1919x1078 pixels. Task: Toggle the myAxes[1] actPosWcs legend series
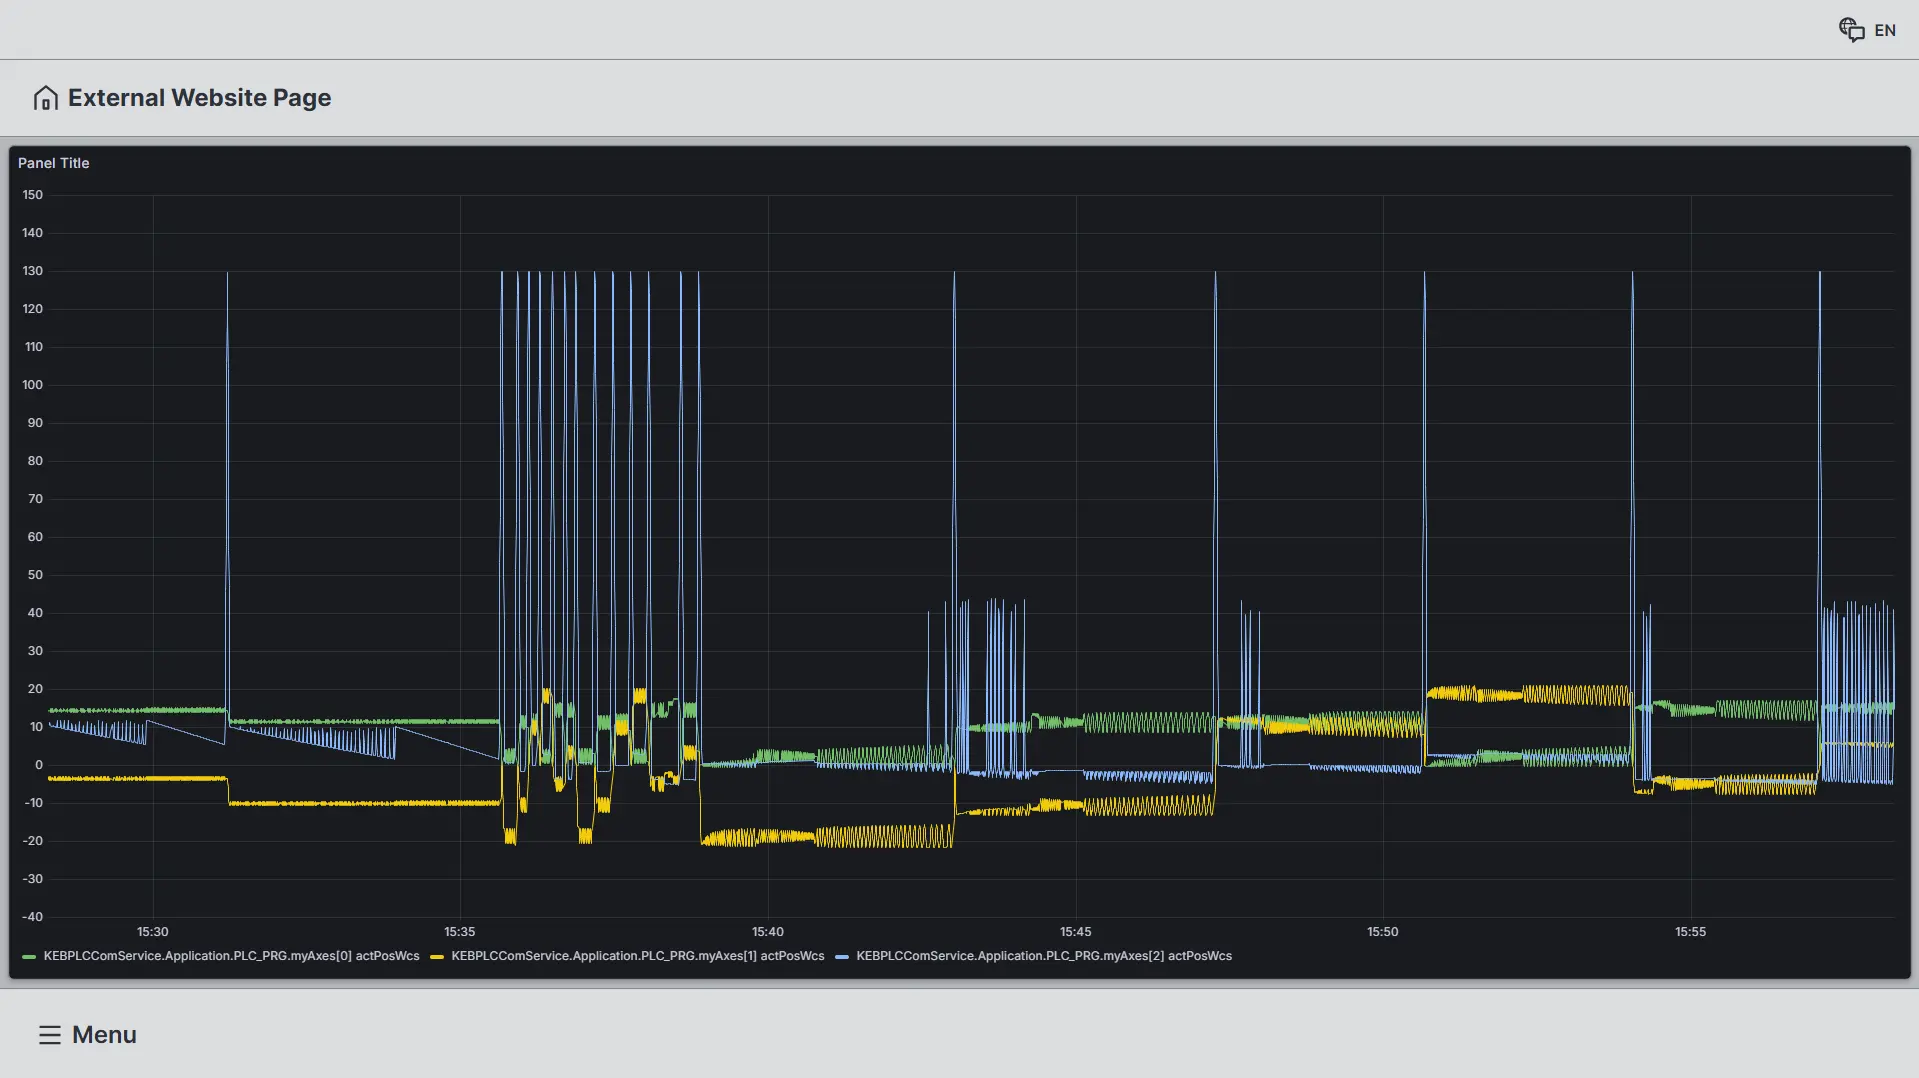637,956
